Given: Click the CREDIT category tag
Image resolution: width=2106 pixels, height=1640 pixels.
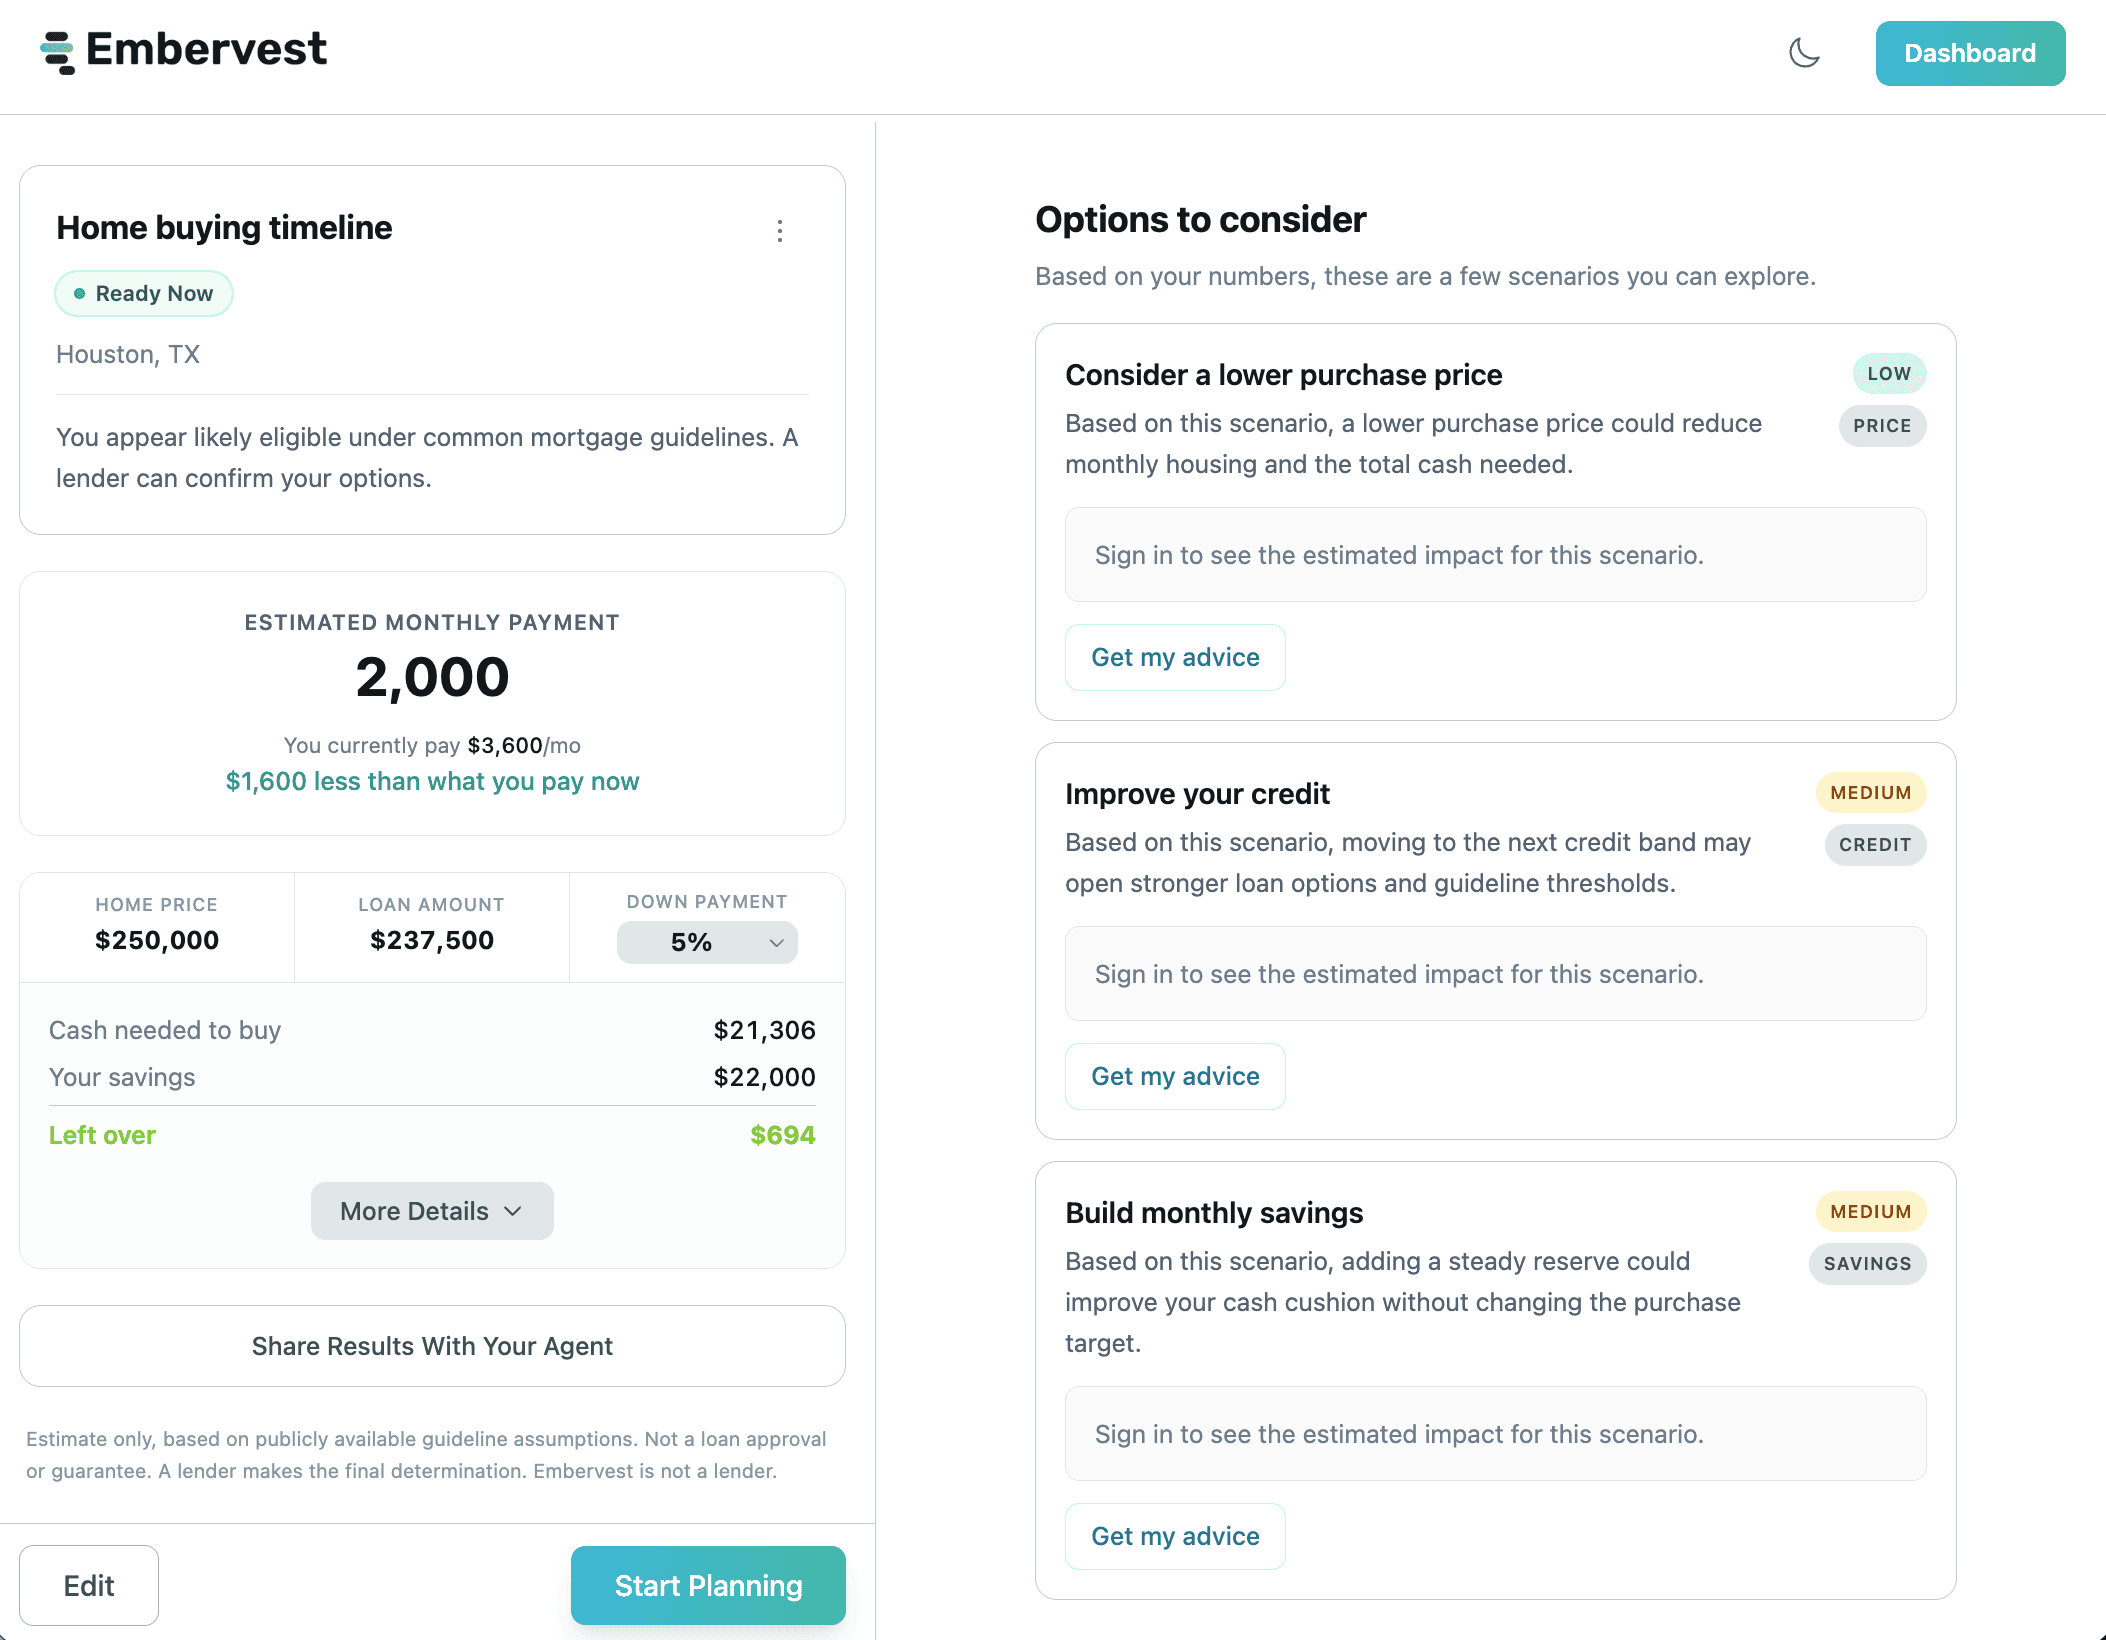Looking at the screenshot, I should [1875, 845].
